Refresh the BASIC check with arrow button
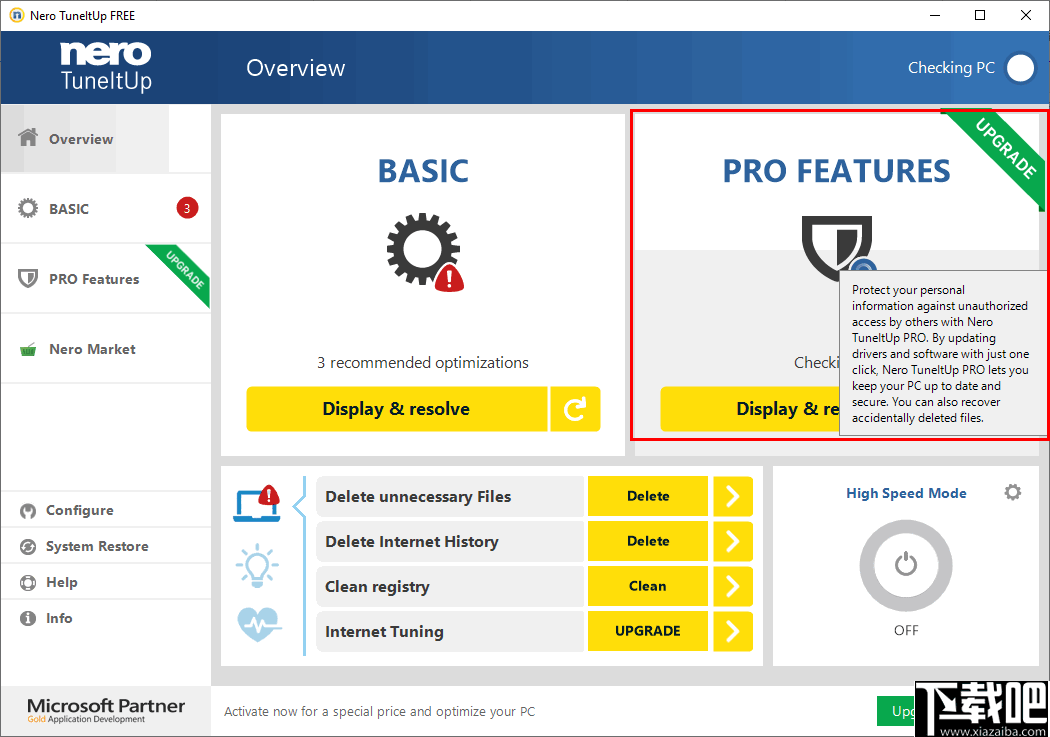1050x737 pixels. (x=575, y=409)
